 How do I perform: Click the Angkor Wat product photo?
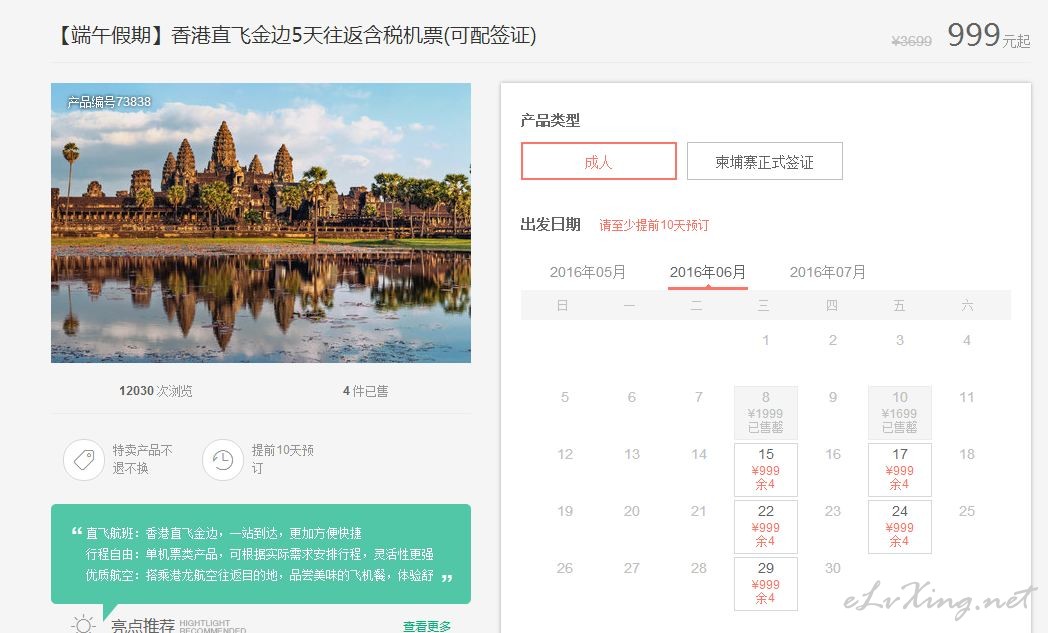(x=261, y=223)
